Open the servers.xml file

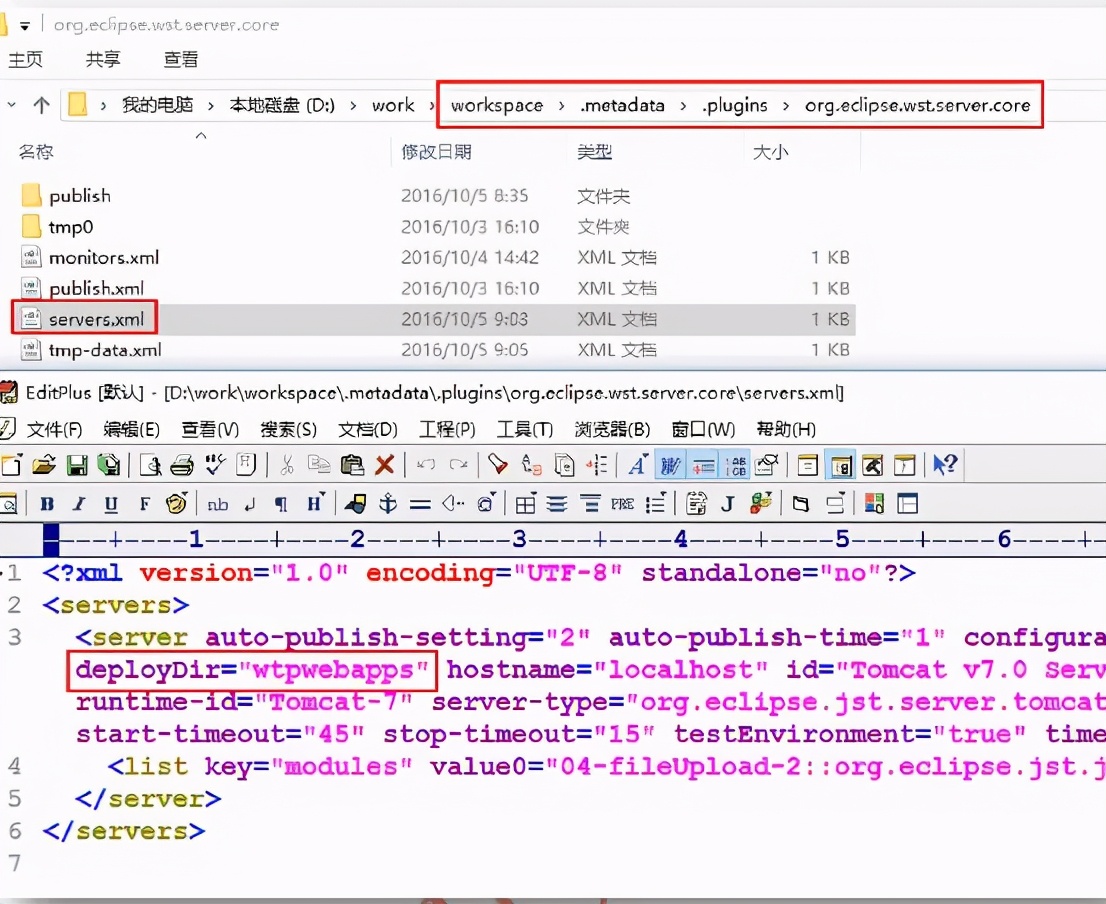pos(97,318)
